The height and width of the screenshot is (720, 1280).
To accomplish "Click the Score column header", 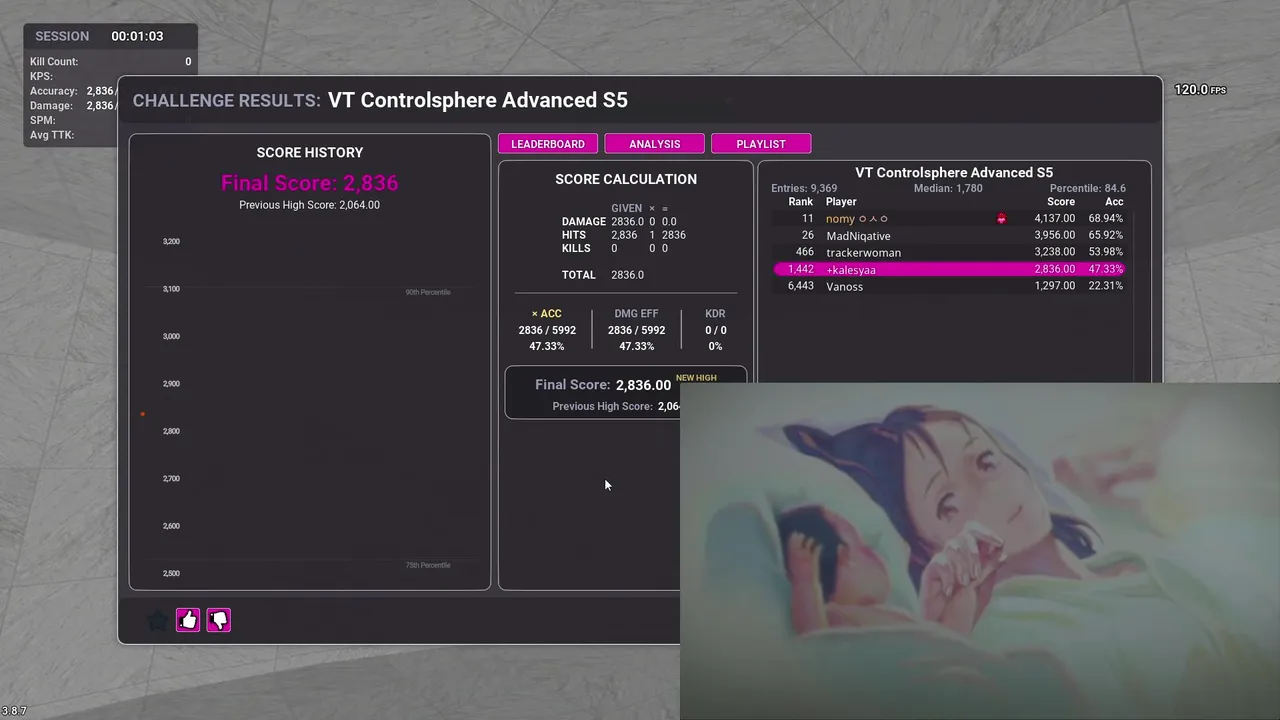I will click(1061, 202).
